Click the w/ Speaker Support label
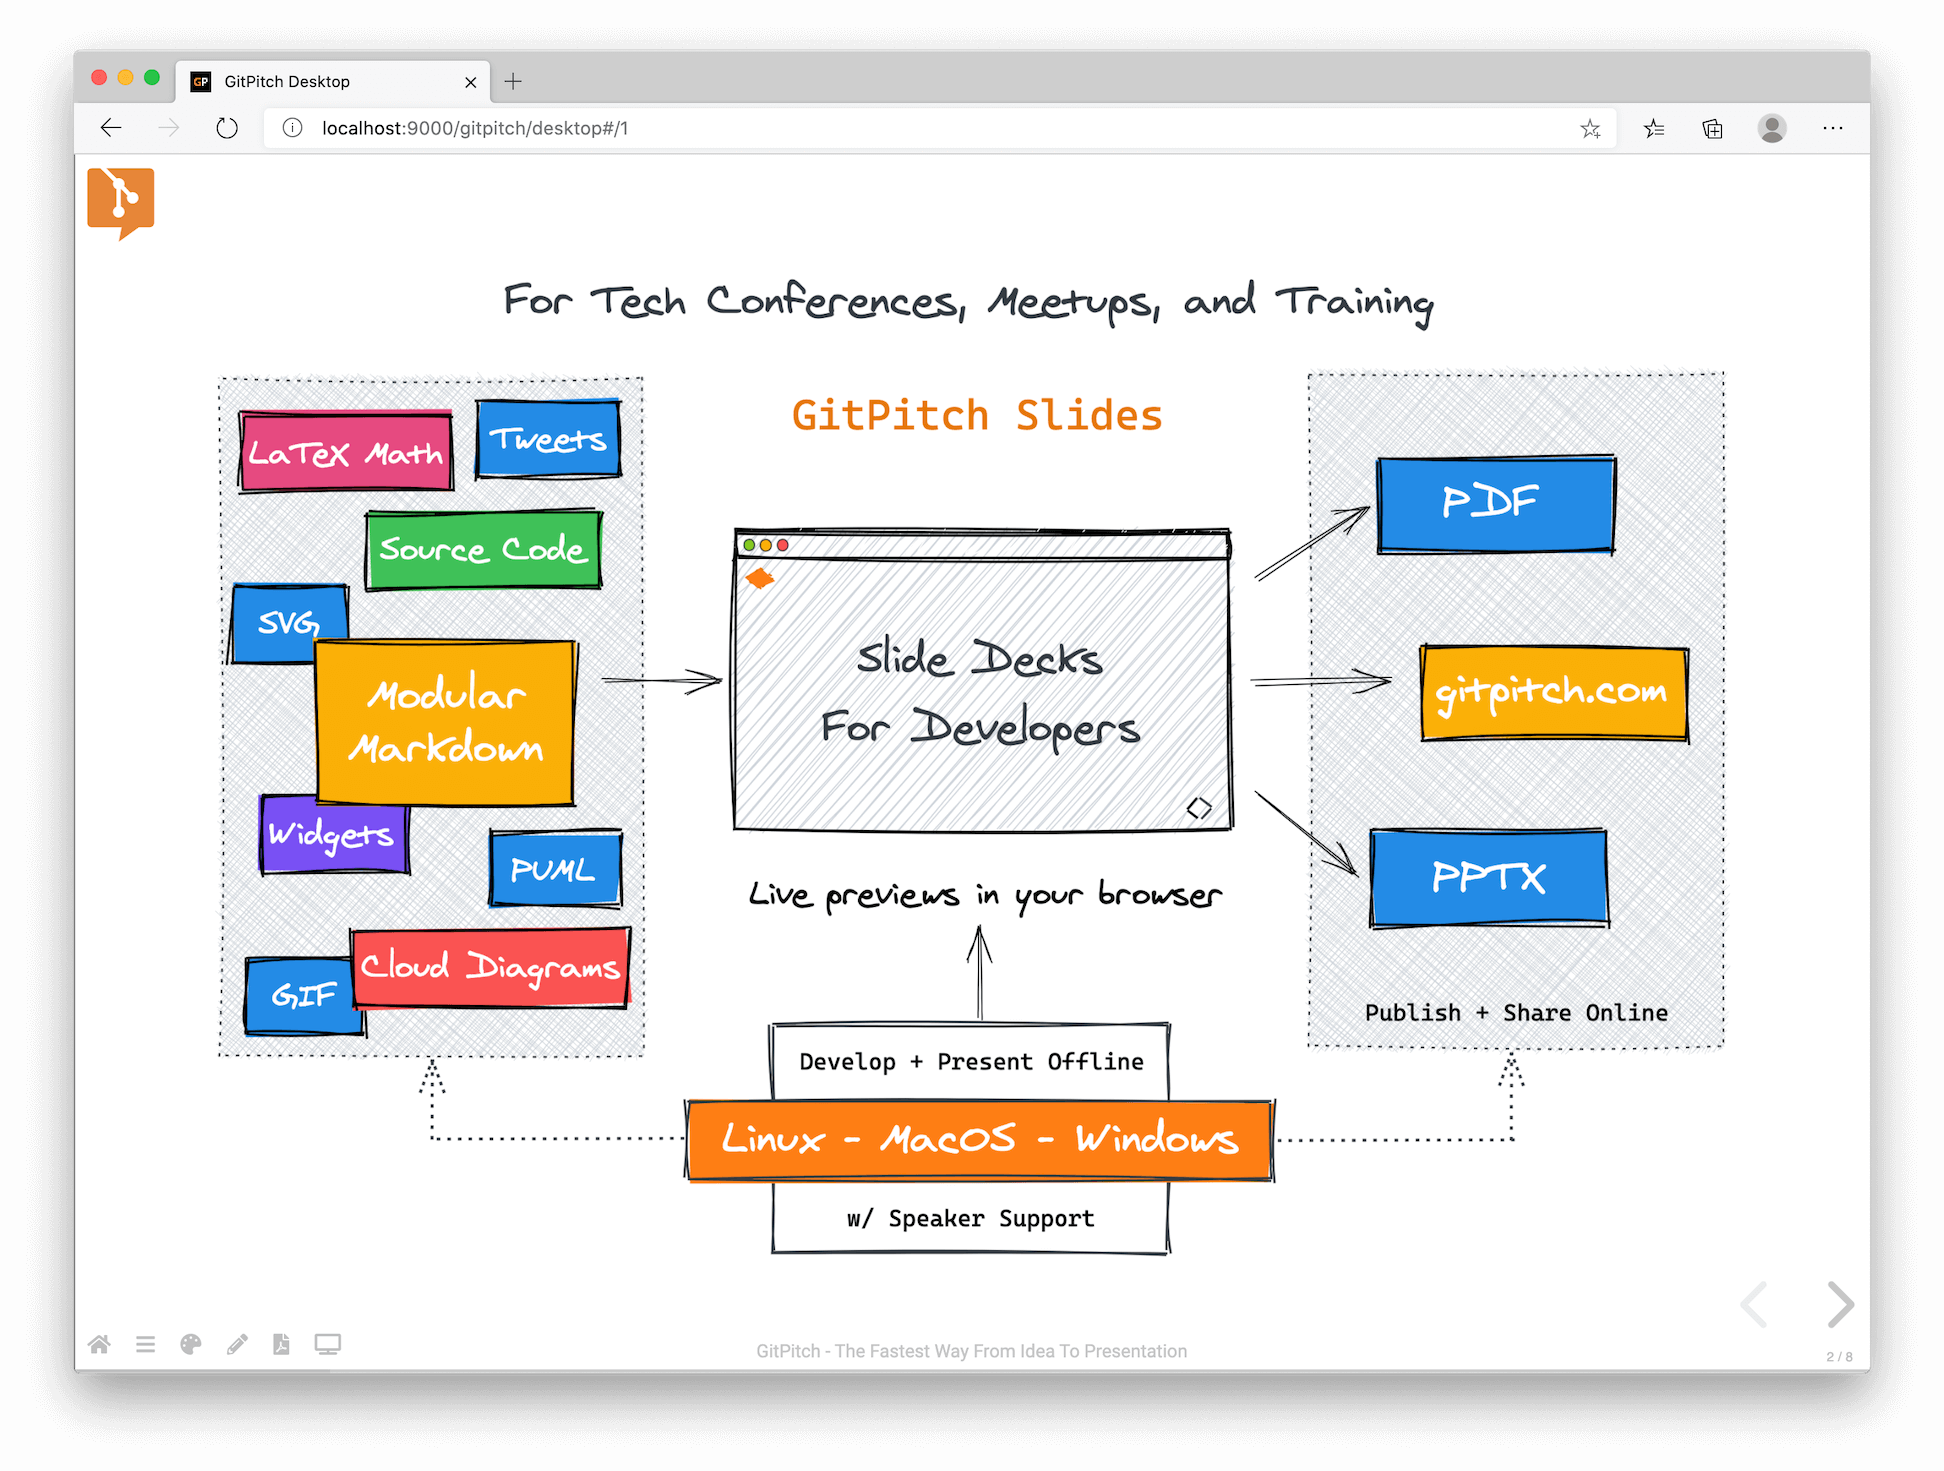Image resolution: width=1944 pixels, height=1471 pixels. pyautogui.click(x=970, y=1218)
